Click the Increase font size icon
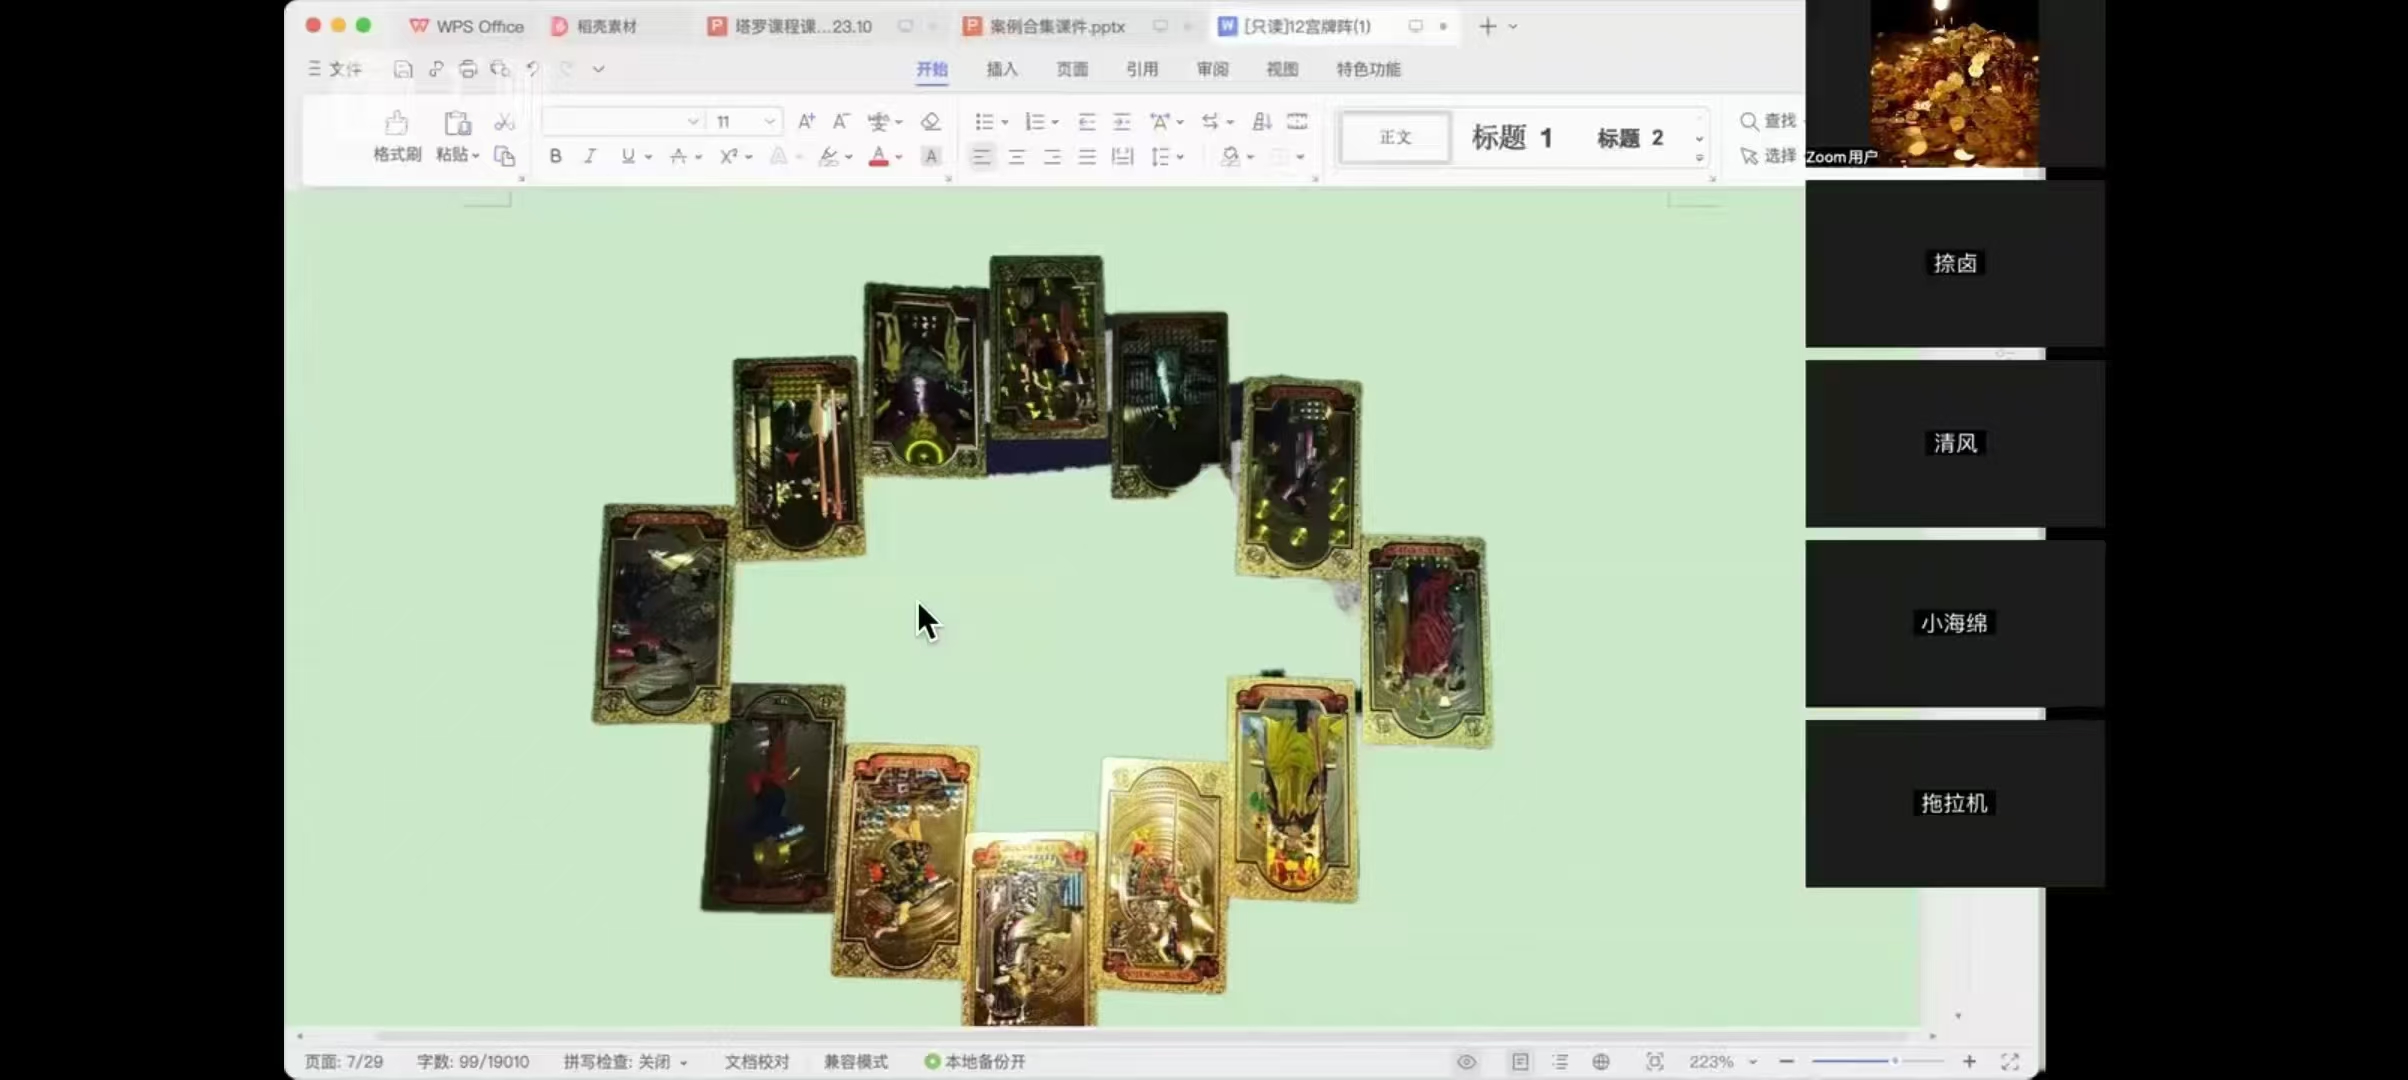This screenshot has width=2408, height=1080. 806,121
